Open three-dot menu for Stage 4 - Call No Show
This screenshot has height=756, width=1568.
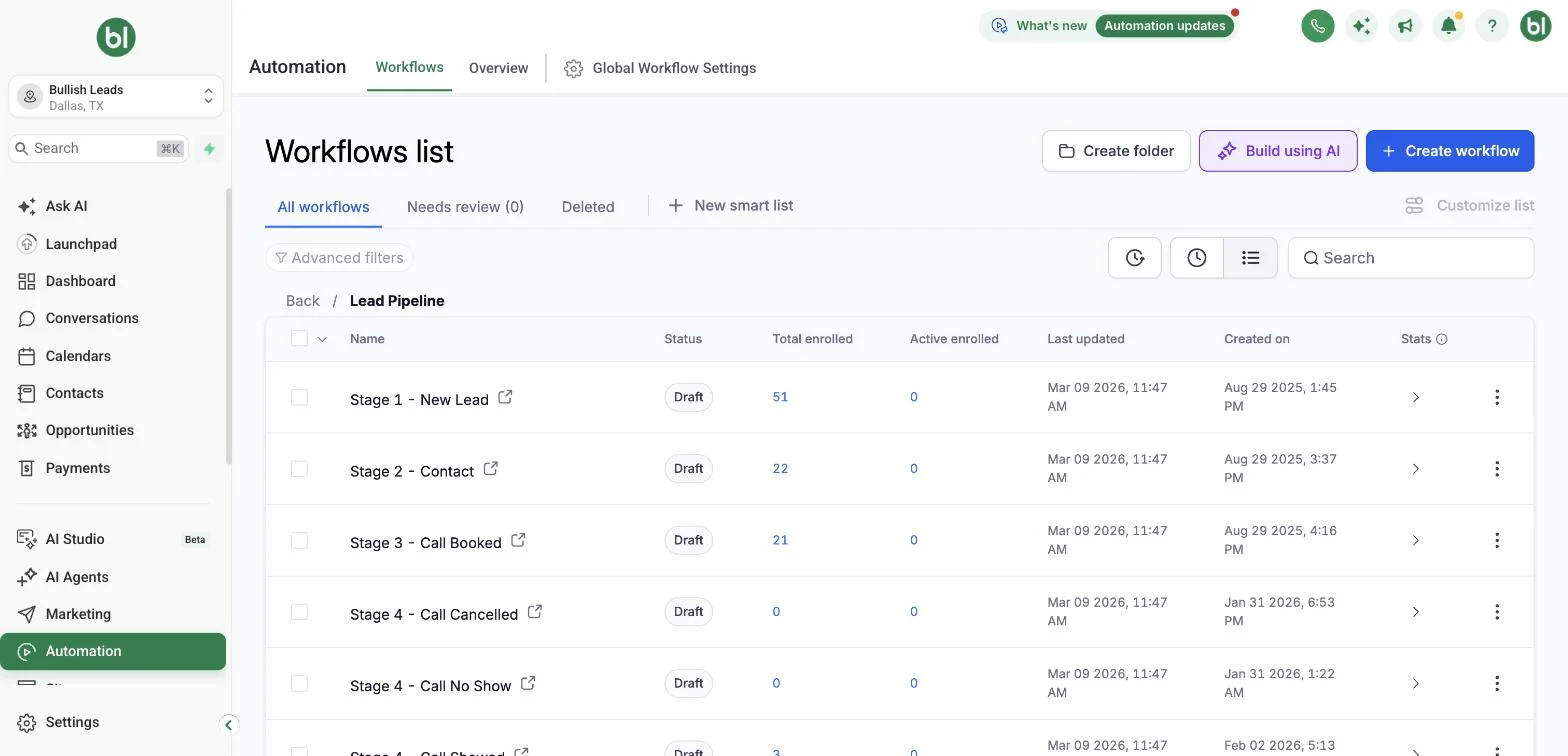coord(1497,683)
